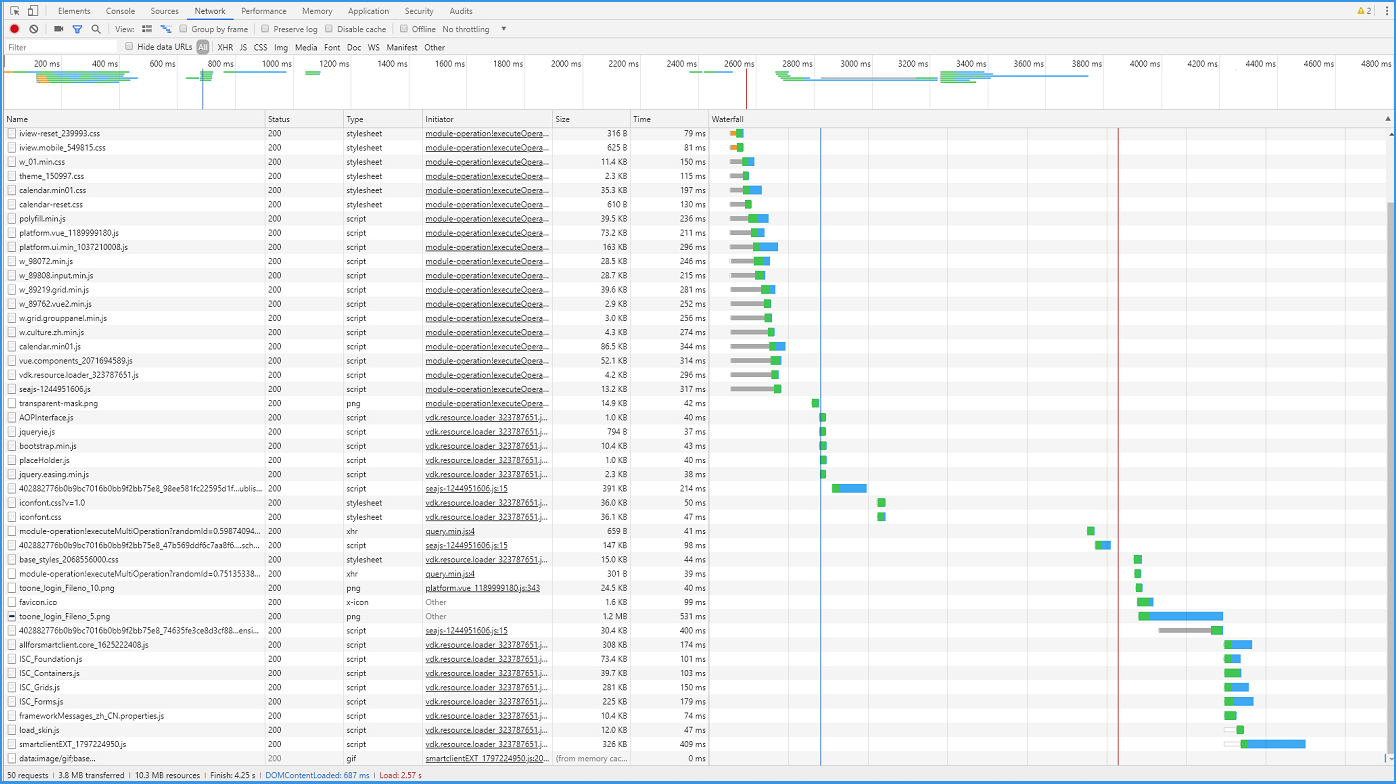This screenshot has width=1396, height=784.
Task: Select request ISC_Forms.js
Action: pos(42,702)
